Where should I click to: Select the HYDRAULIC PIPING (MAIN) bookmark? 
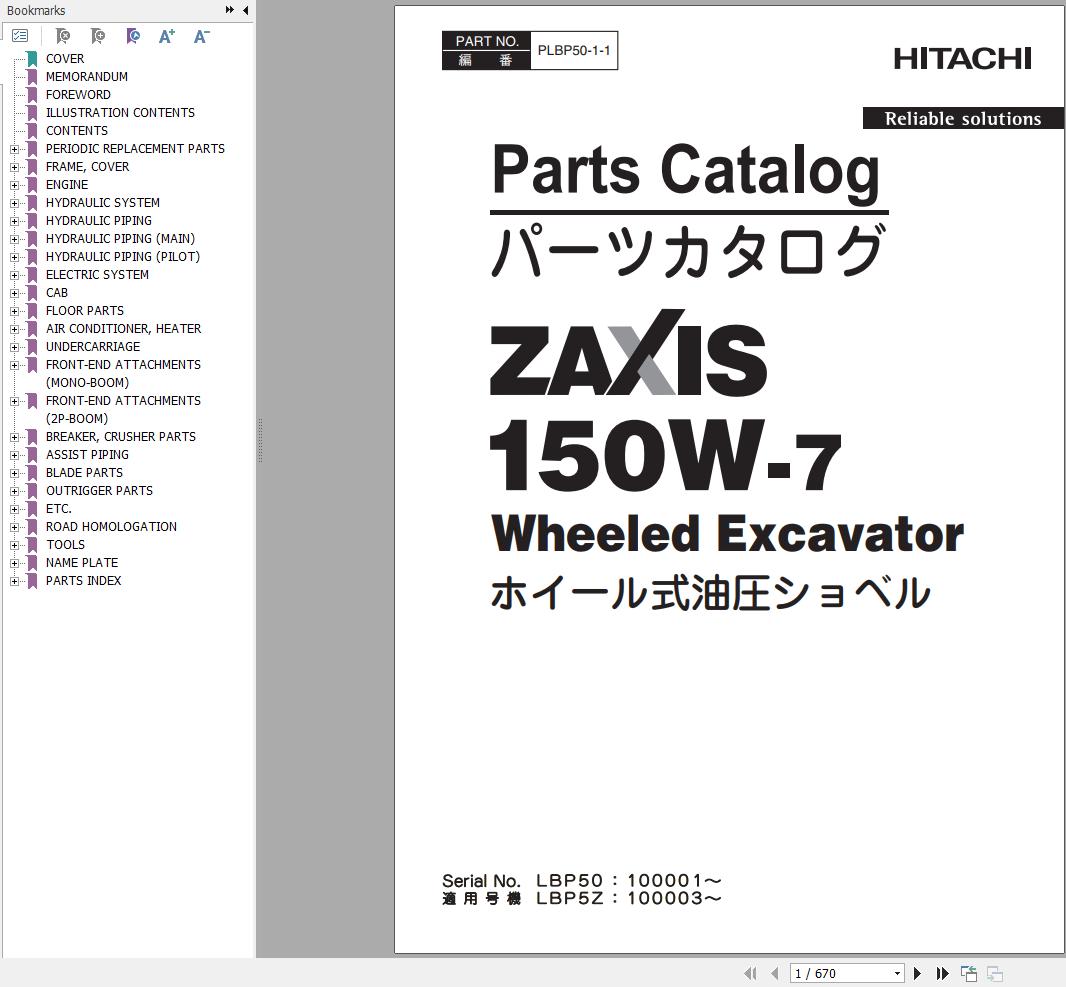[120, 239]
